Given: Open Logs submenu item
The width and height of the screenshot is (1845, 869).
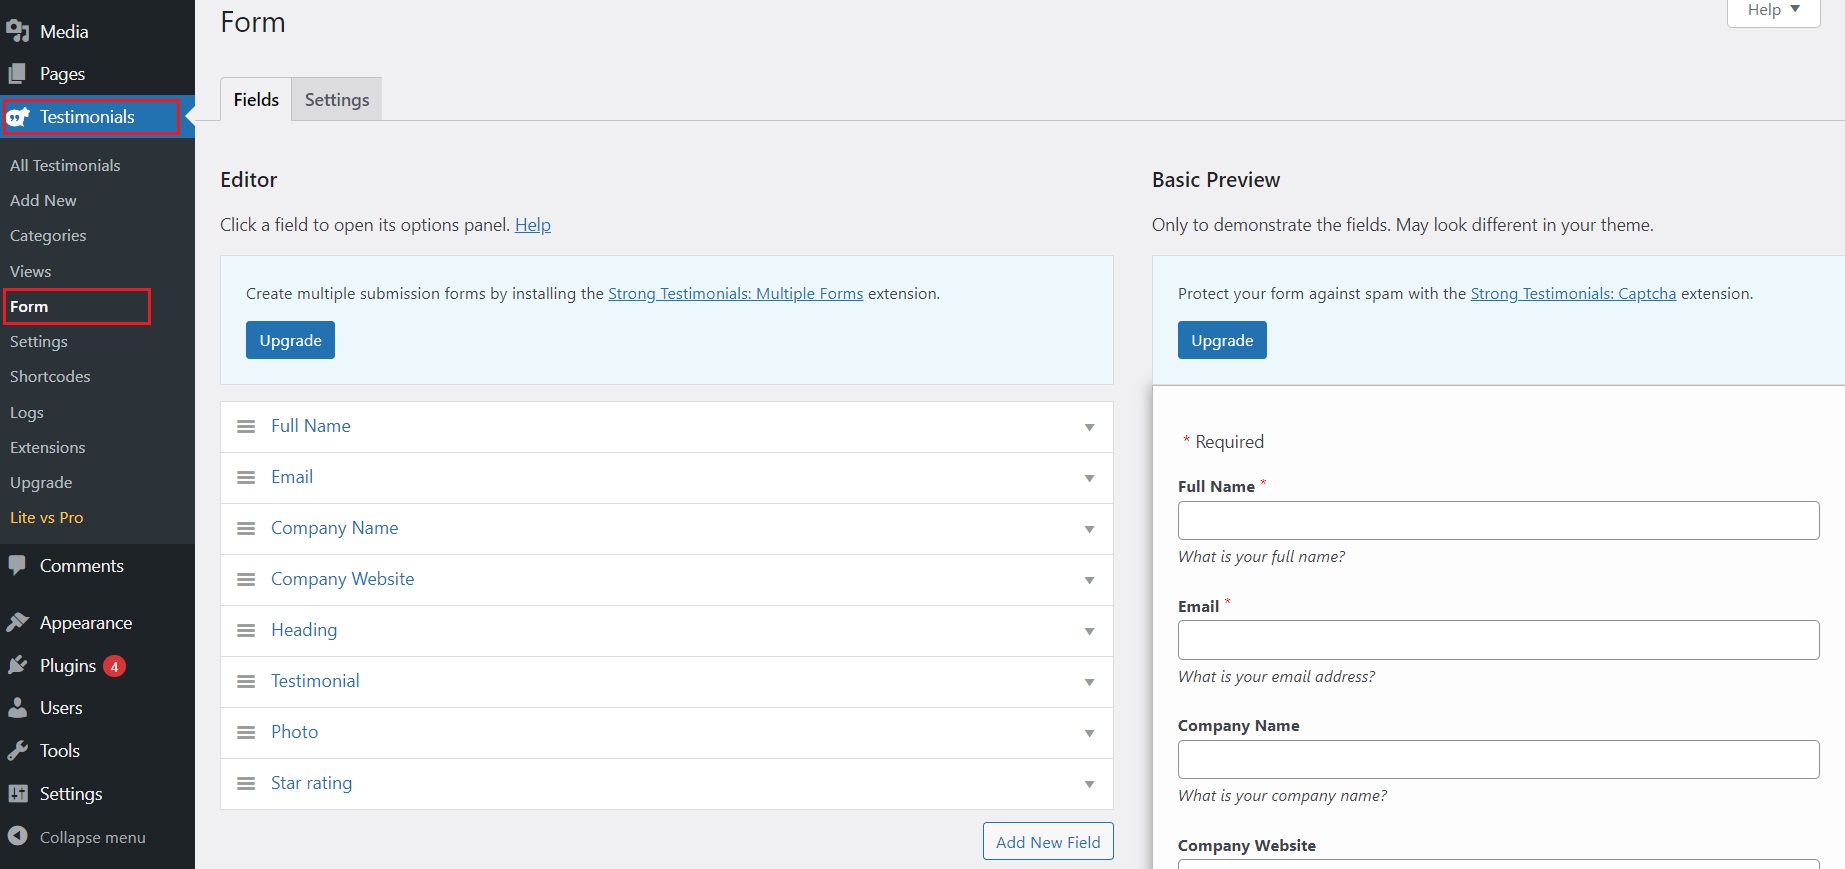Looking at the screenshot, I should pos(27,412).
